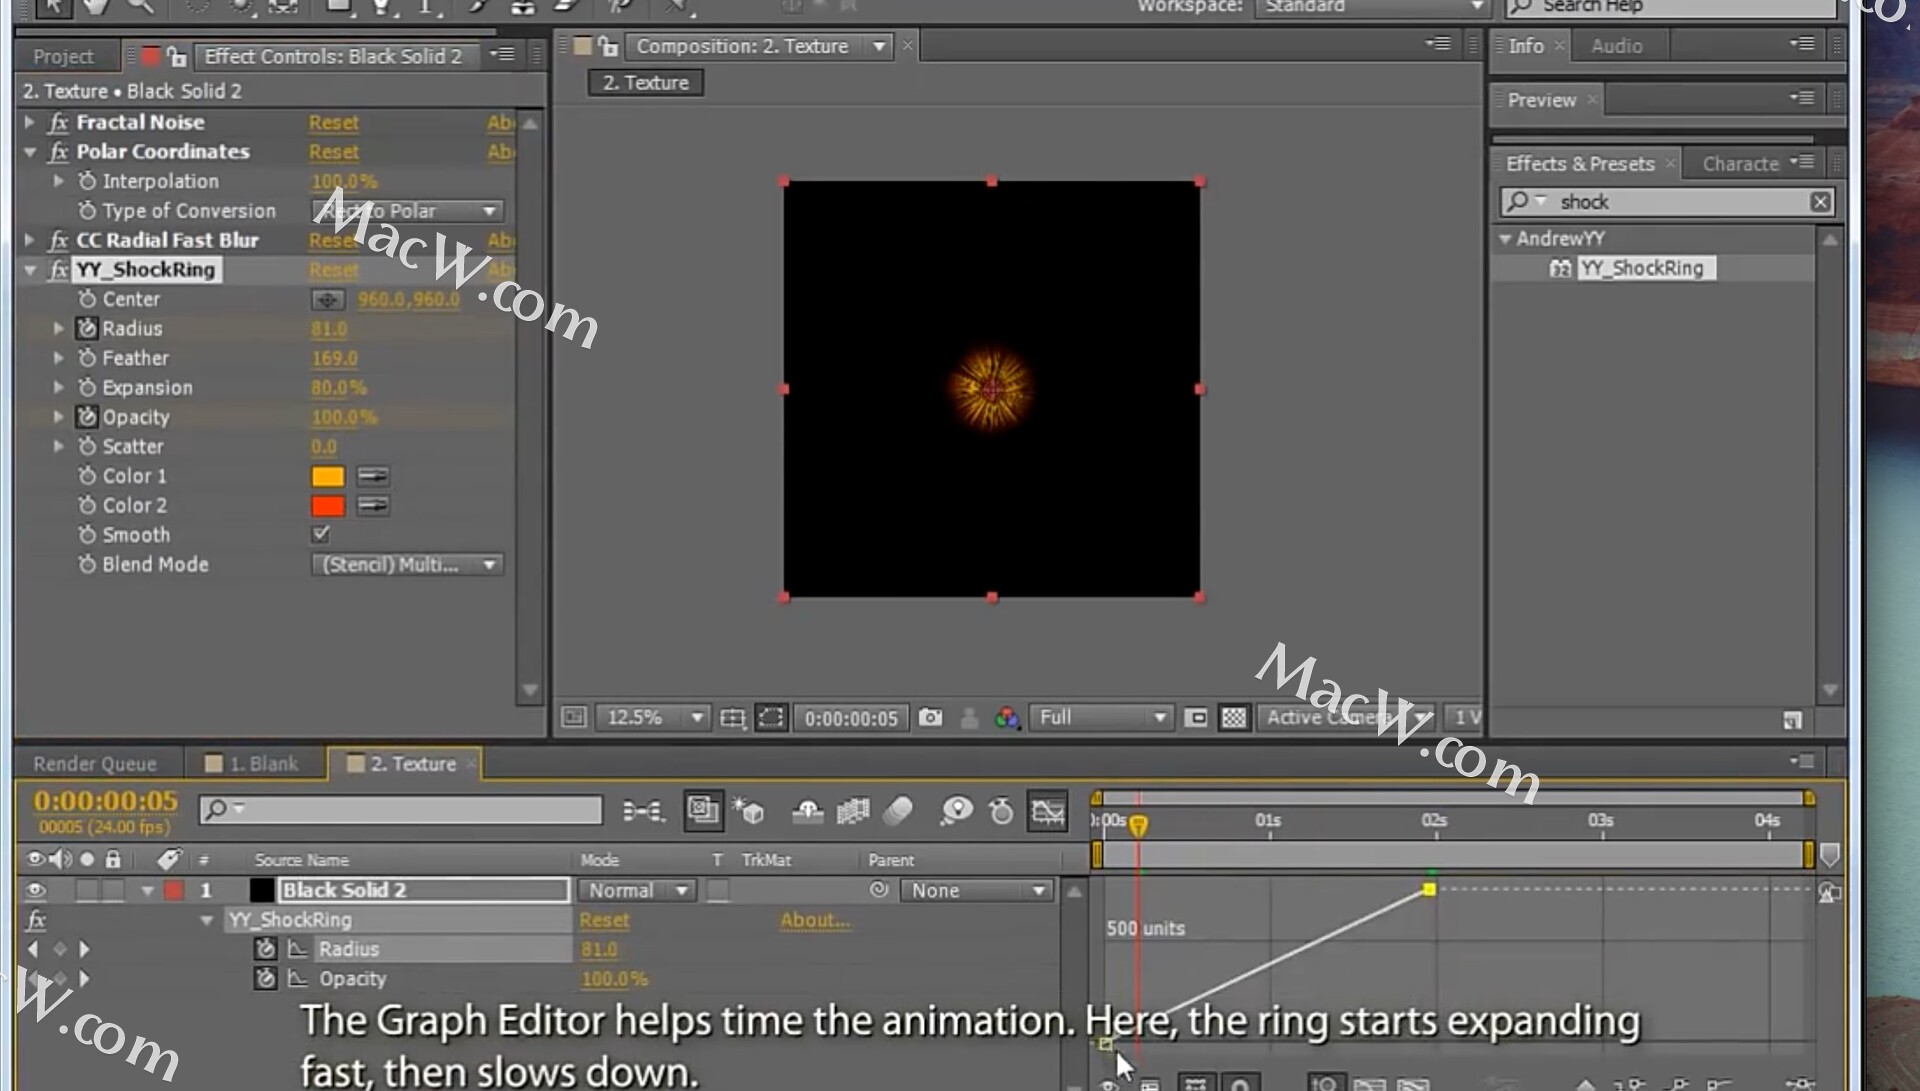Viewport: 1920px width, 1091px height.
Task: Click the Show Channel RGB icon
Action: coord(1006,717)
